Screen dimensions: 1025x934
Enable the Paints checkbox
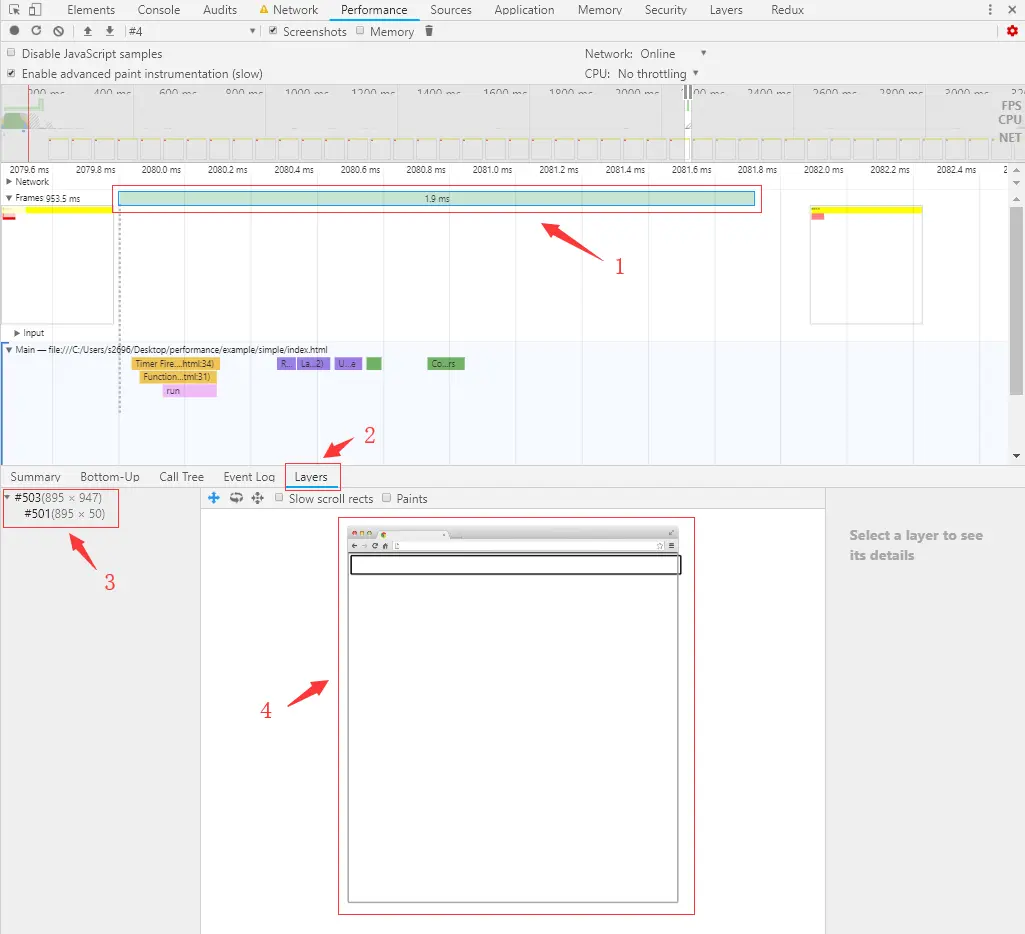[x=387, y=498]
